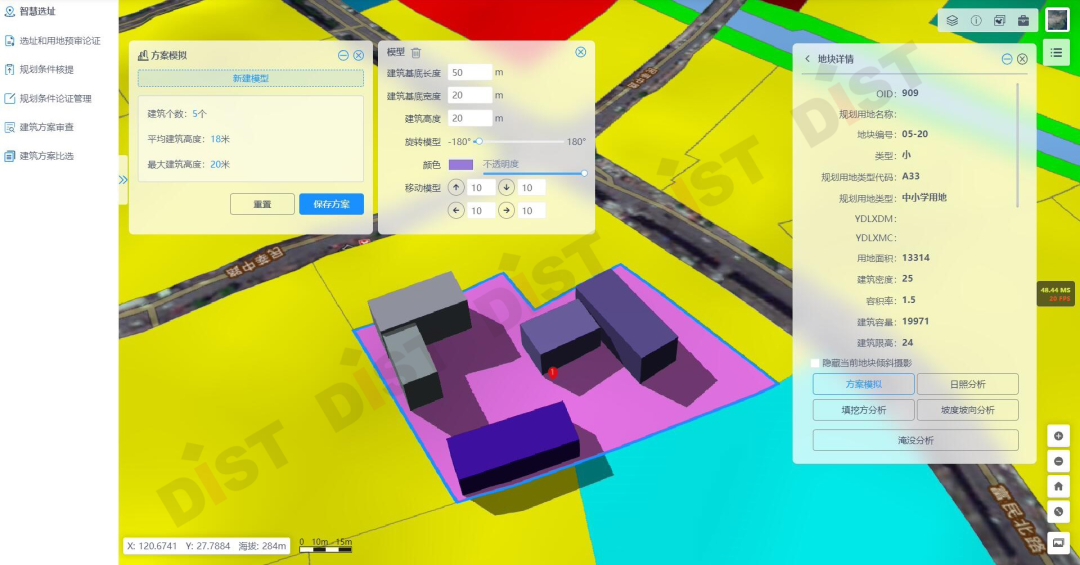Reset map view with the home icon
This screenshot has height=565, width=1080.
pos(1059,485)
